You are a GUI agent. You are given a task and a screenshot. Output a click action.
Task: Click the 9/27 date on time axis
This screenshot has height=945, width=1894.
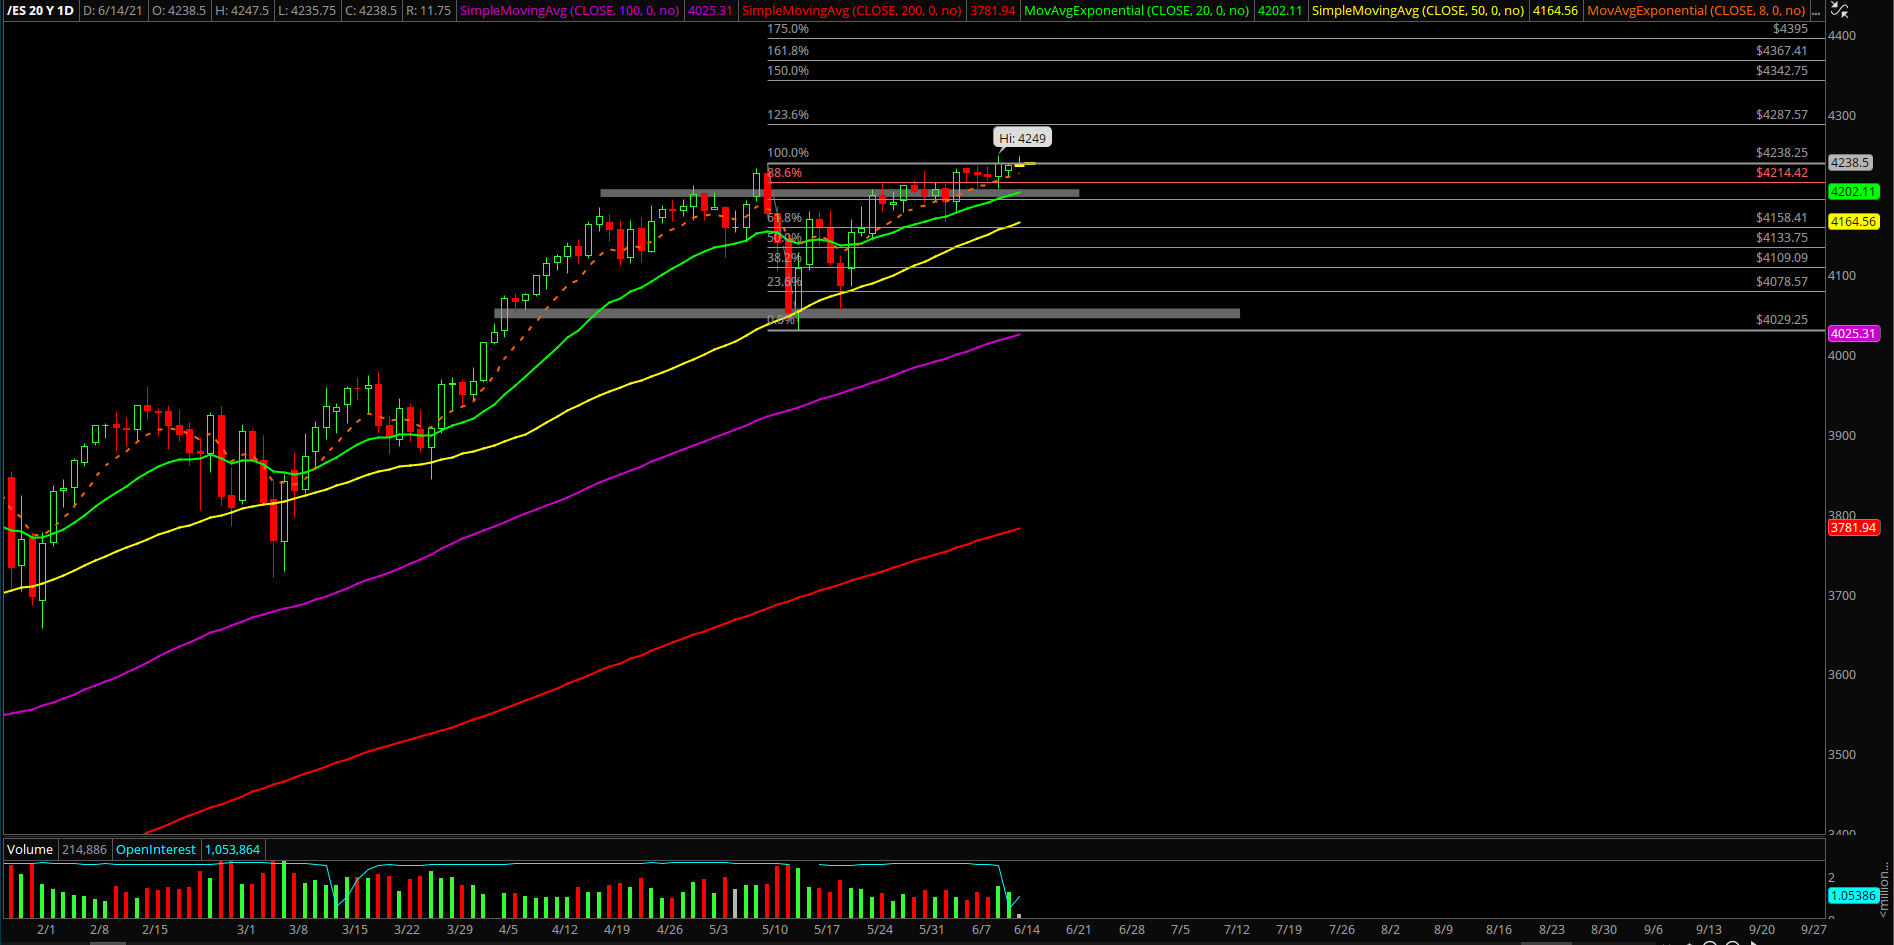[1814, 930]
